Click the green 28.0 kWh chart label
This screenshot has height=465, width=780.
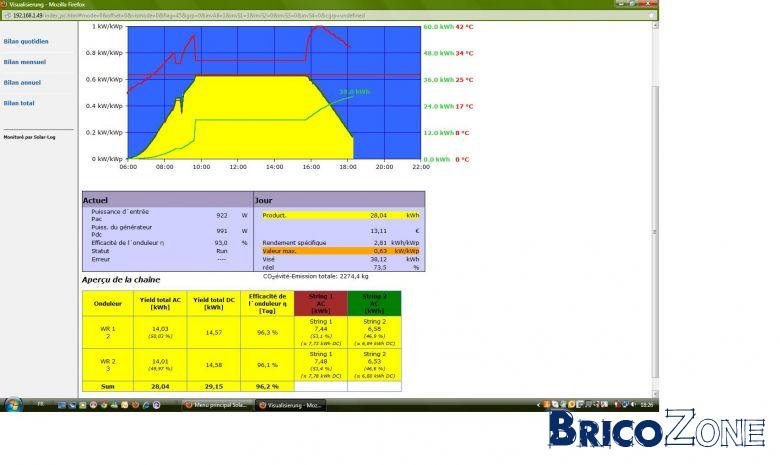pyautogui.click(x=355, y=92)
